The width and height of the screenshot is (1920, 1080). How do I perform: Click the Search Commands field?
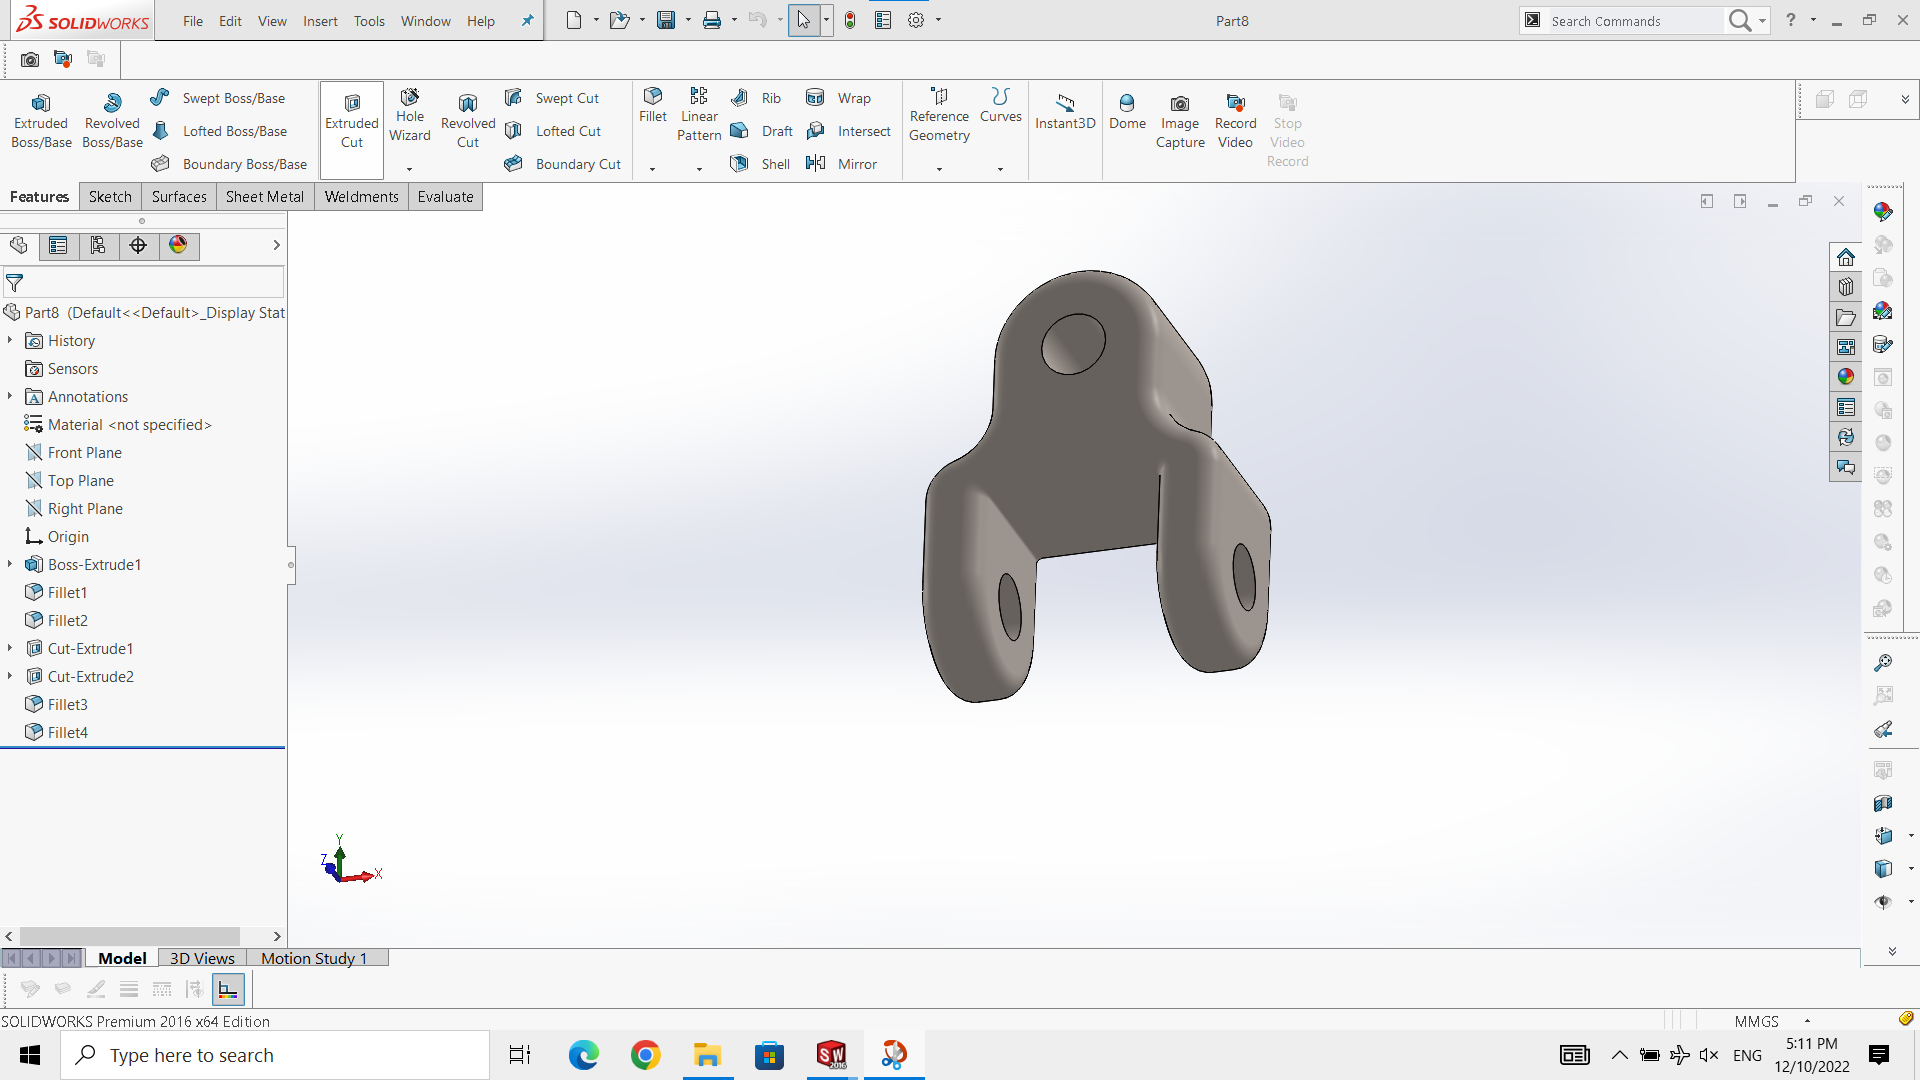[1634, 21]
